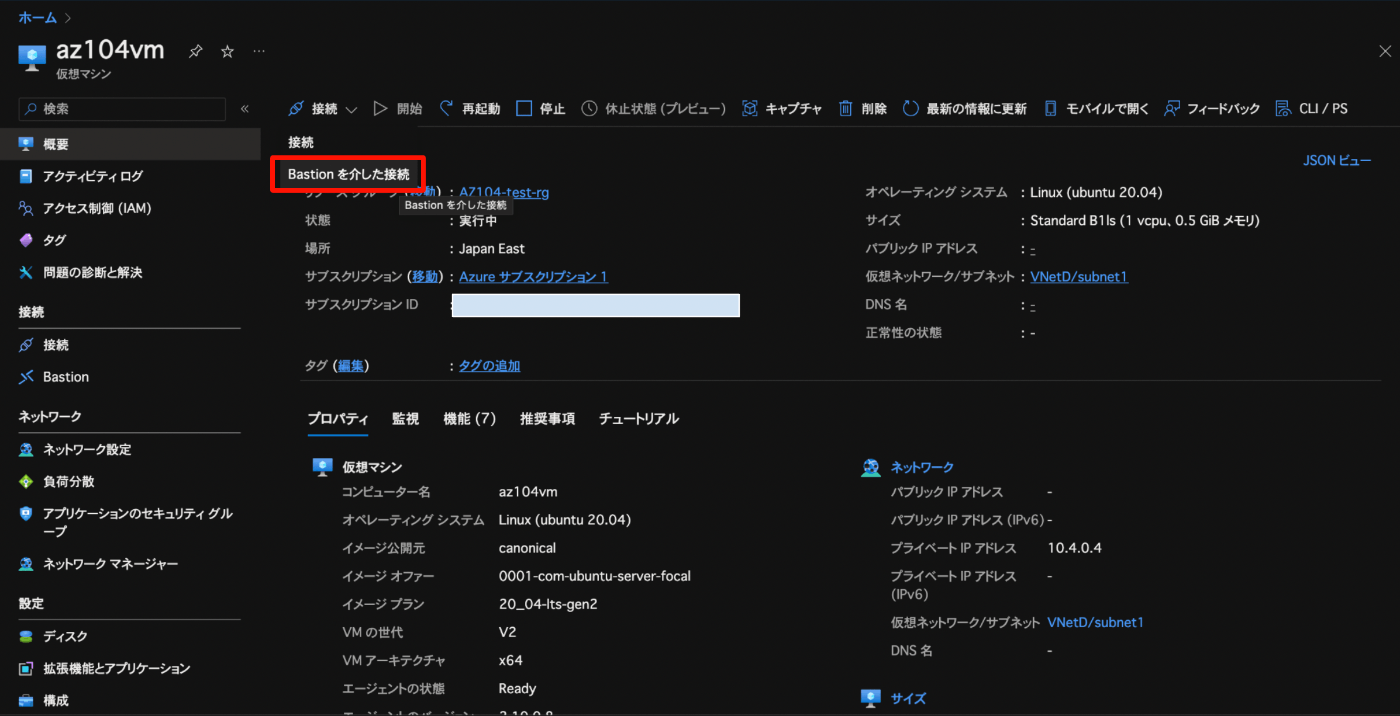Open VNetD/subnet1 link under ネットワーク properties
The image size is (1400, 716).
(x=1095, y=622)
